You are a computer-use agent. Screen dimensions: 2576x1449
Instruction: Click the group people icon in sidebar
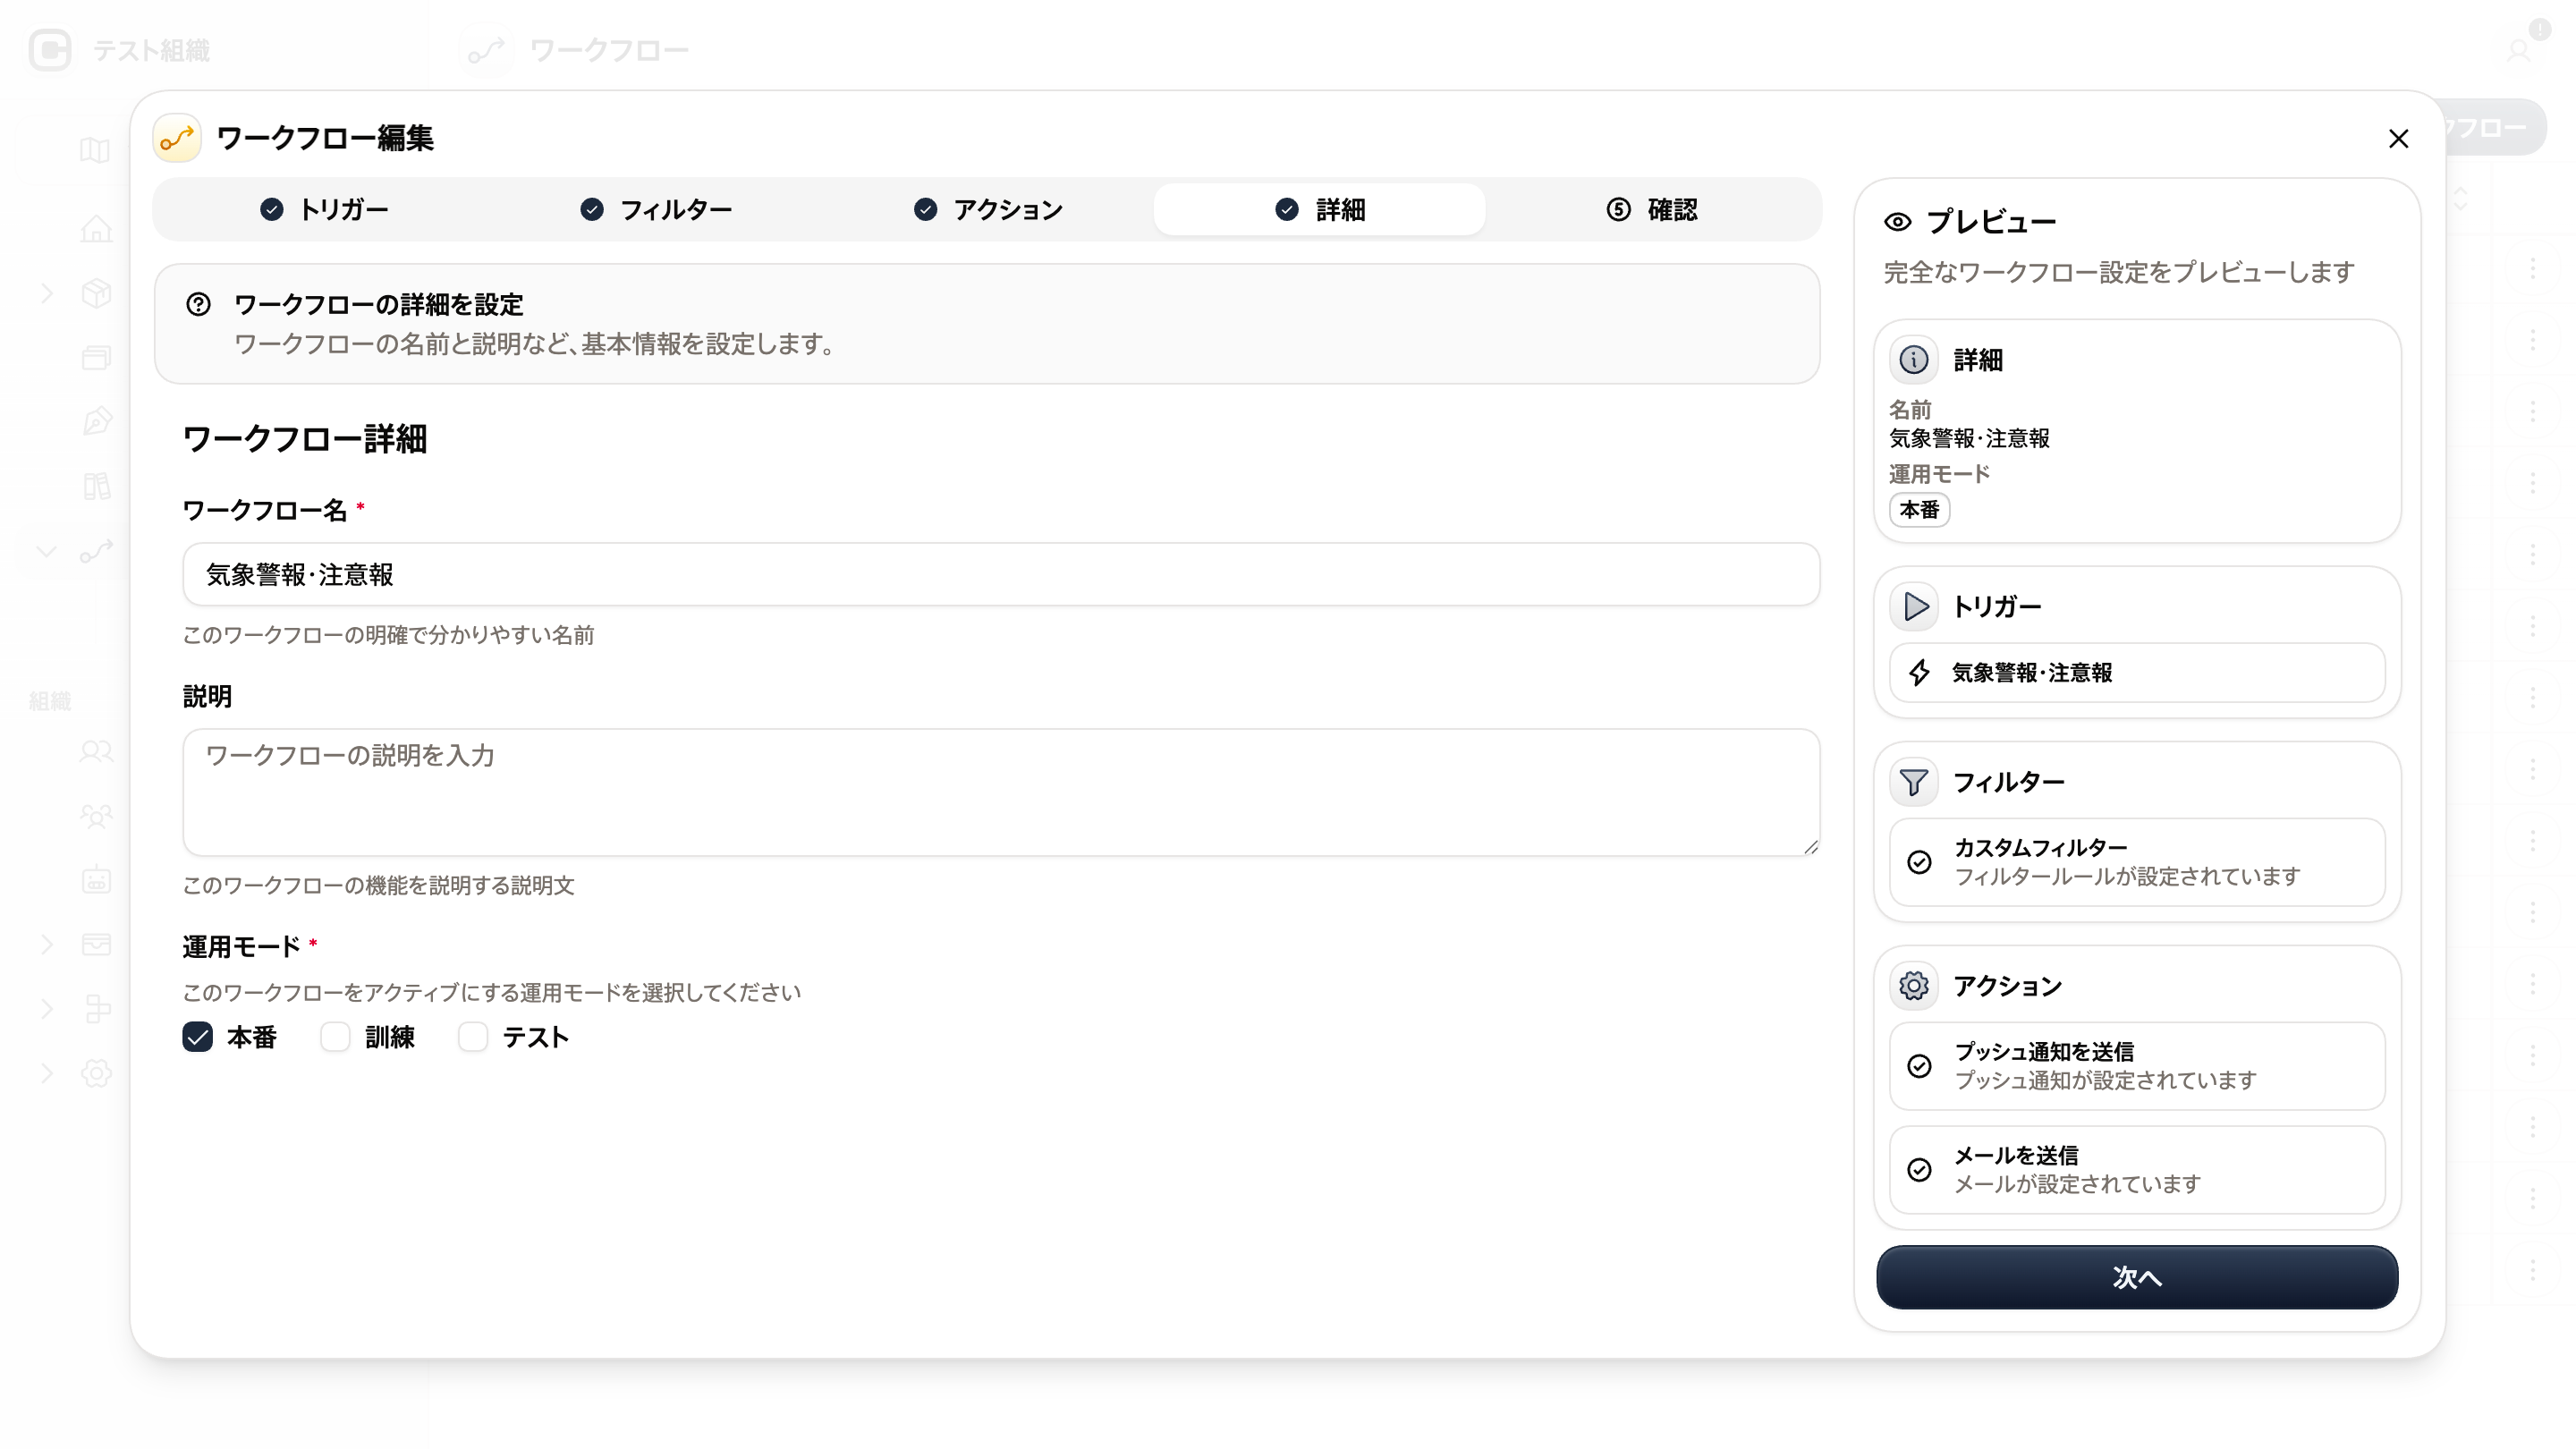[x=96, y=816]
